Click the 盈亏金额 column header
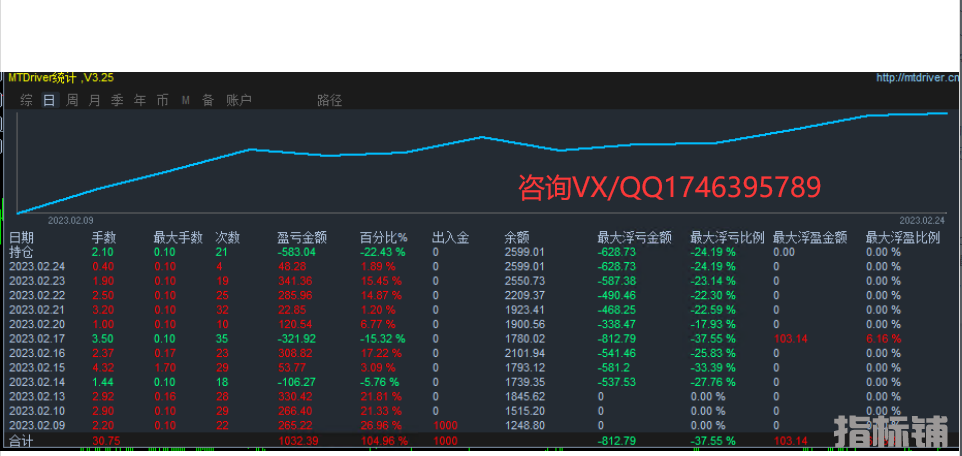This screenshot has height=456, width=962. (x=302, y=238)
